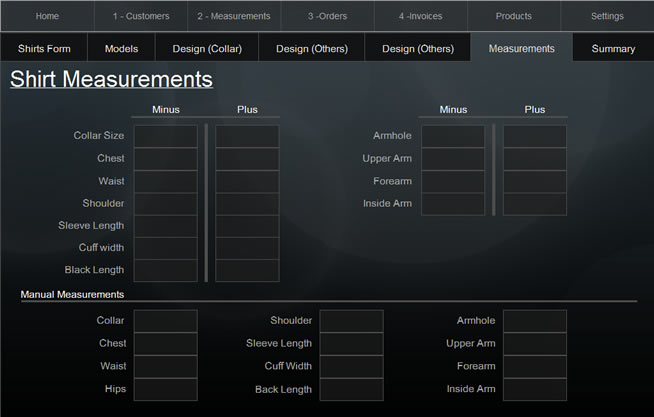Focus the manual Inside Arm measurement field
Screen dimensions: 654x417
pyautogui.click(x=535, y=389)
